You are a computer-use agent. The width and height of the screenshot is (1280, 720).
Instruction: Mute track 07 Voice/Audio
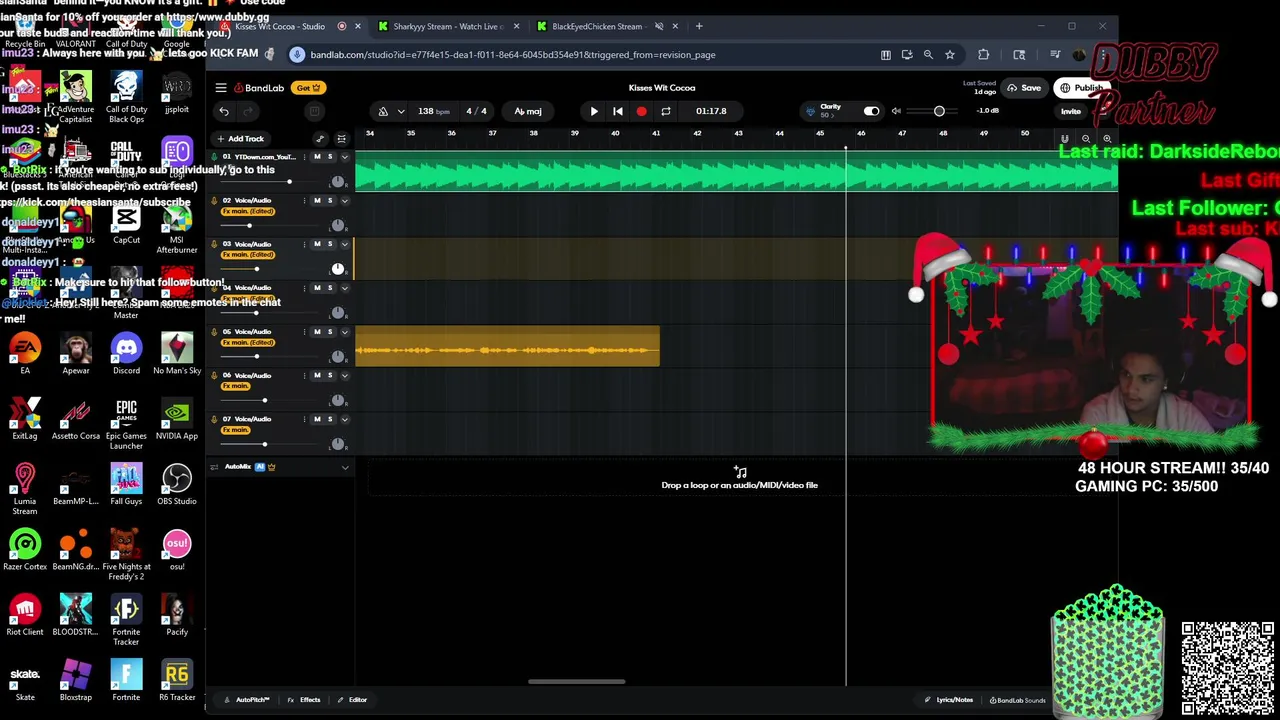click(317, 419)
